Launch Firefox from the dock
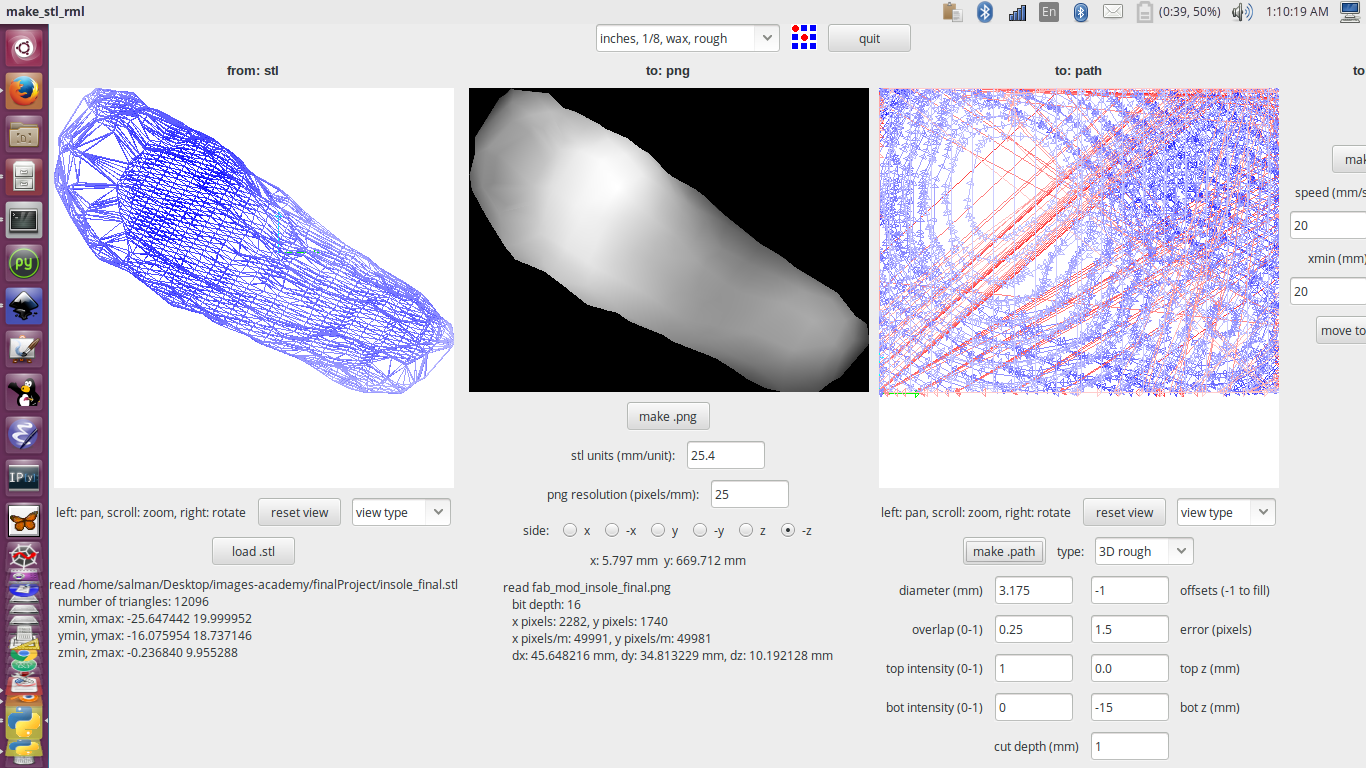This screenshot has width=1366, height=768. 23,89
